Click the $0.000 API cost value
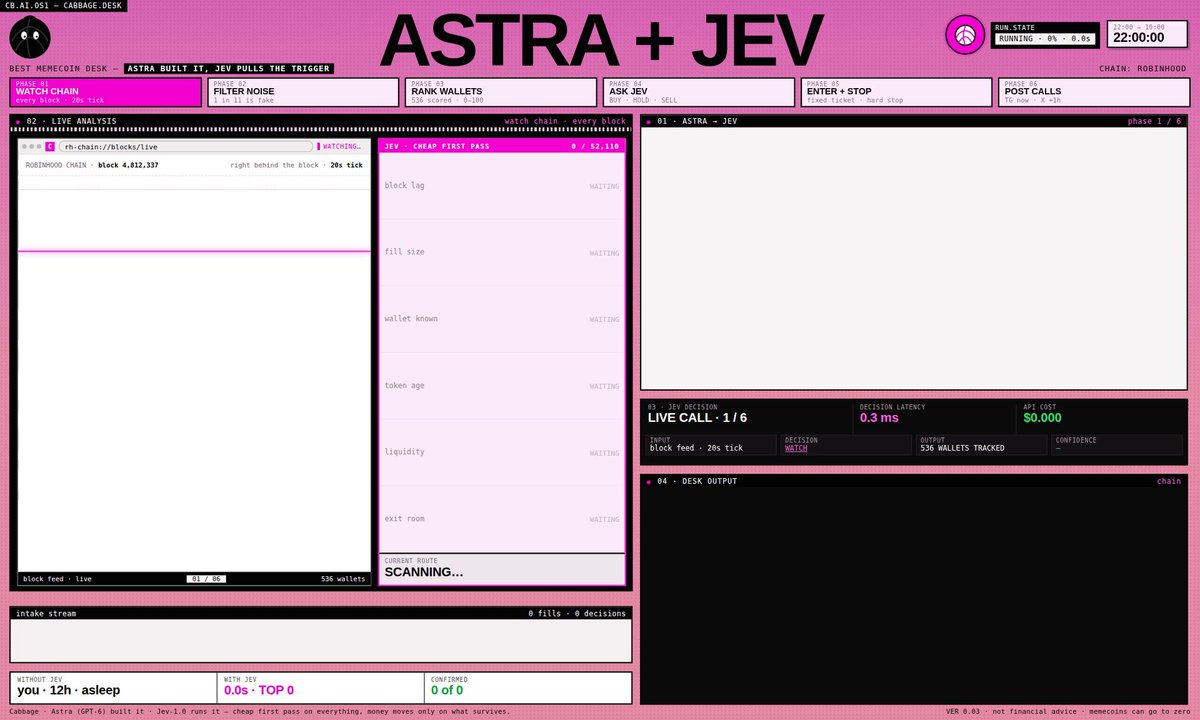This screenshot has height=720, width=1200. (1042, 418)
